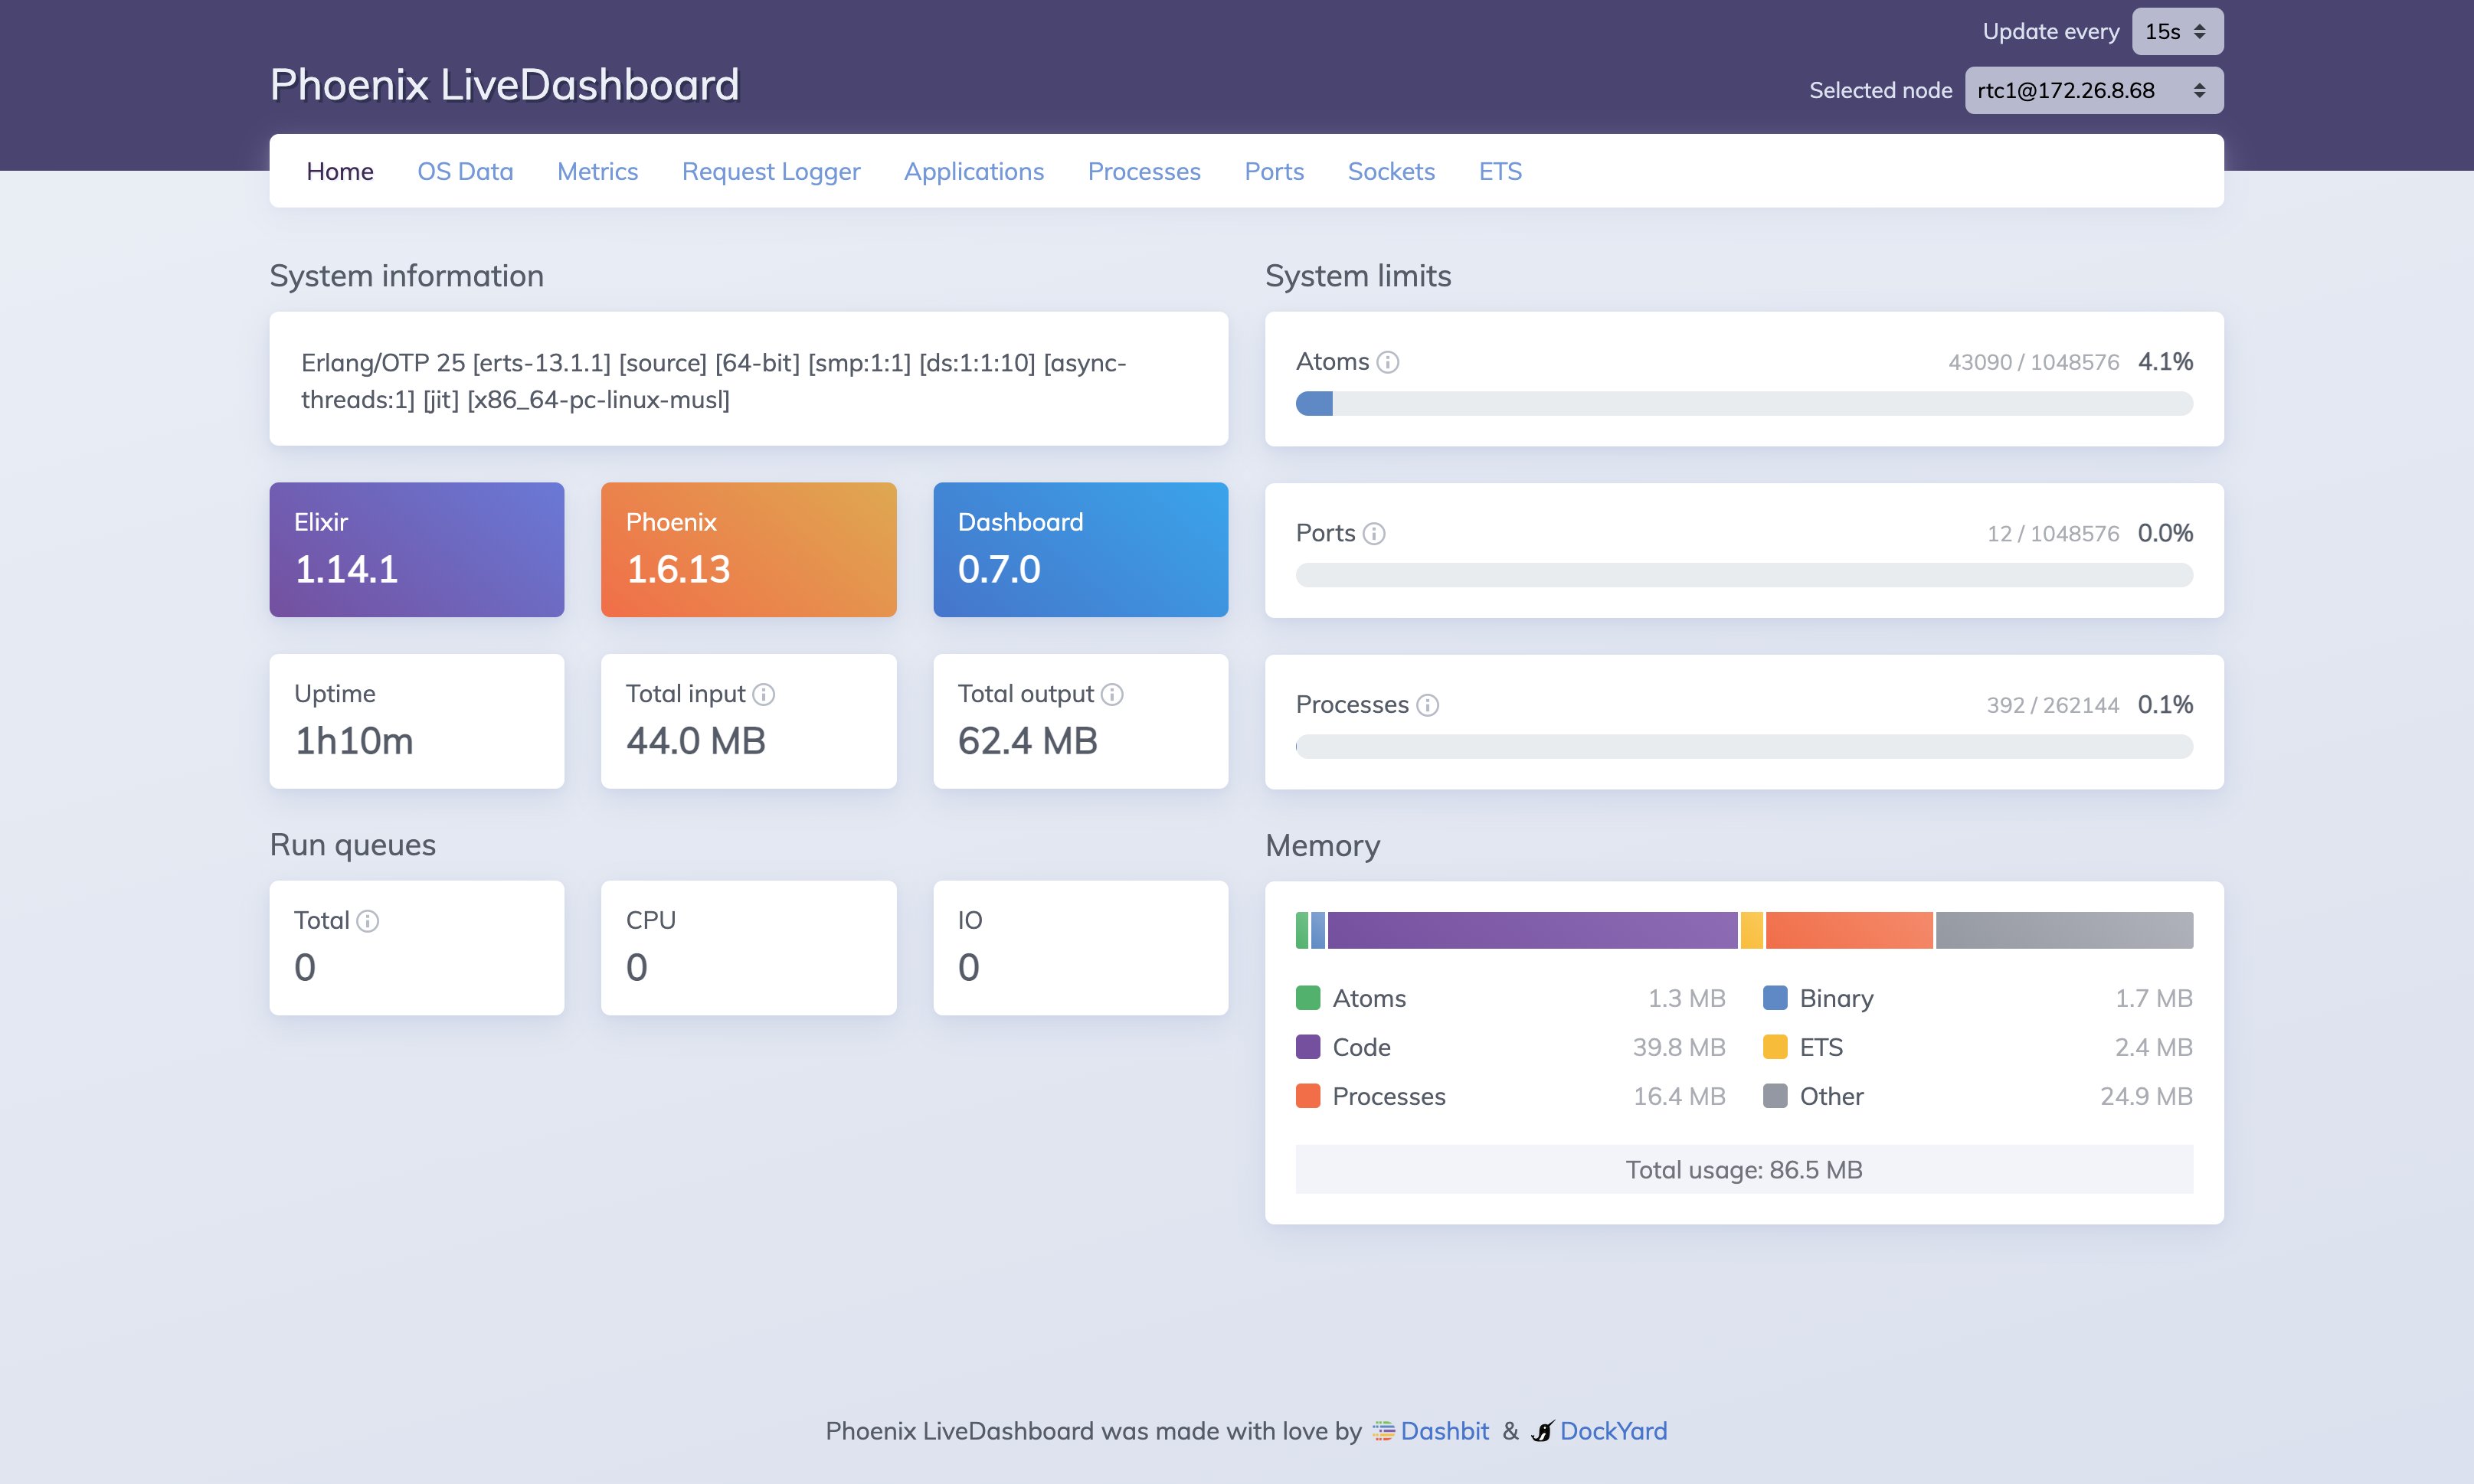Click the CPU run queue card

749,948
